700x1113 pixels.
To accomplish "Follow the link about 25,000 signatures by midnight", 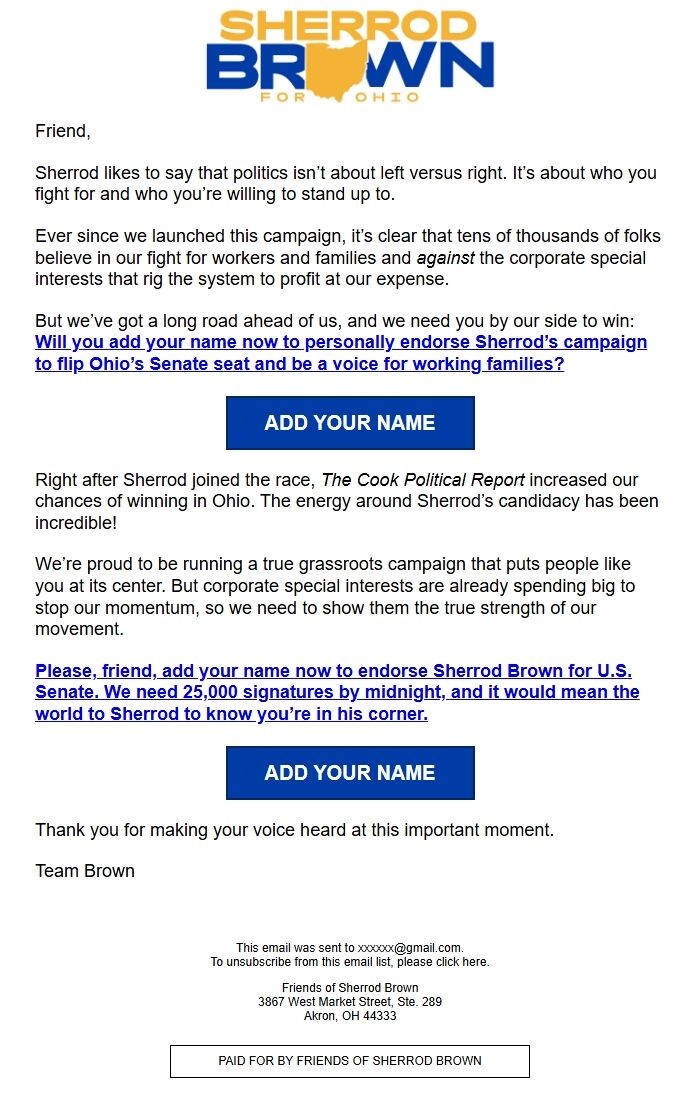I will (x=337, y=692).
